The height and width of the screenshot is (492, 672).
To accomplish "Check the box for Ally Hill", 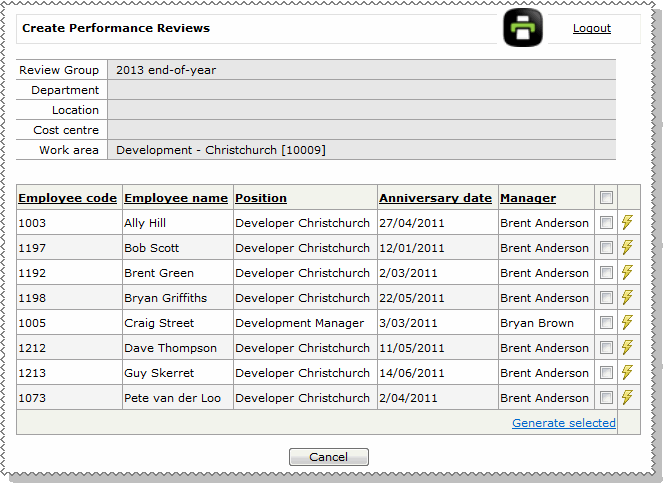I will [606, 222].
